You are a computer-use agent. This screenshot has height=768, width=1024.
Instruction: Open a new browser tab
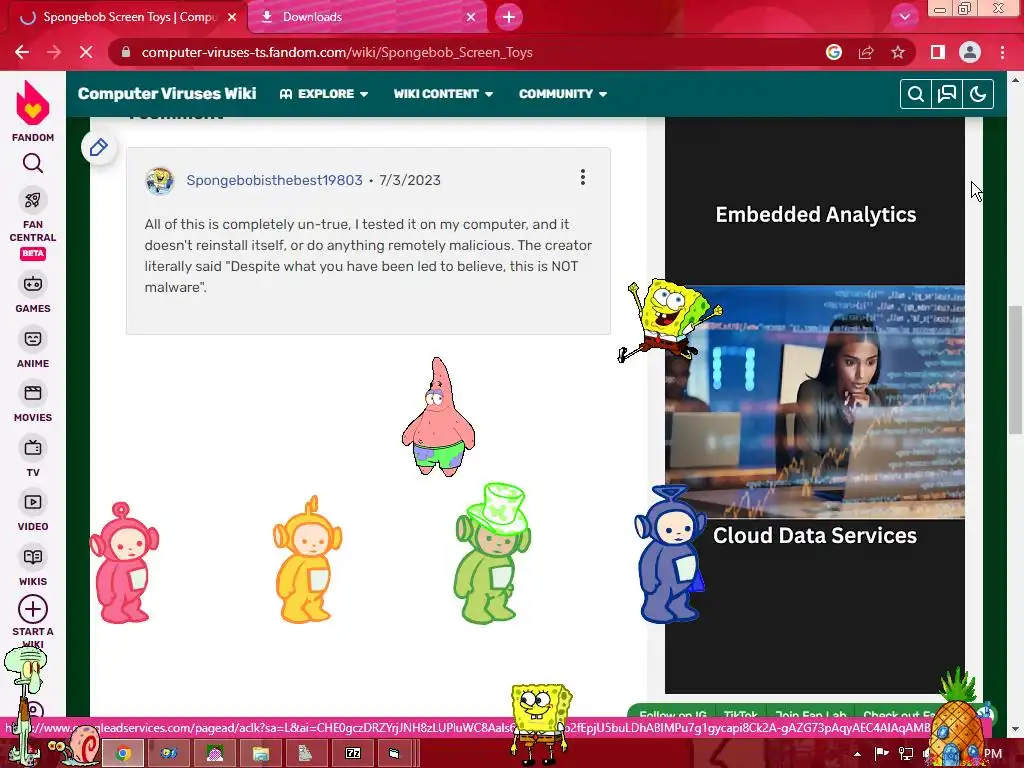tap(509, 18)
